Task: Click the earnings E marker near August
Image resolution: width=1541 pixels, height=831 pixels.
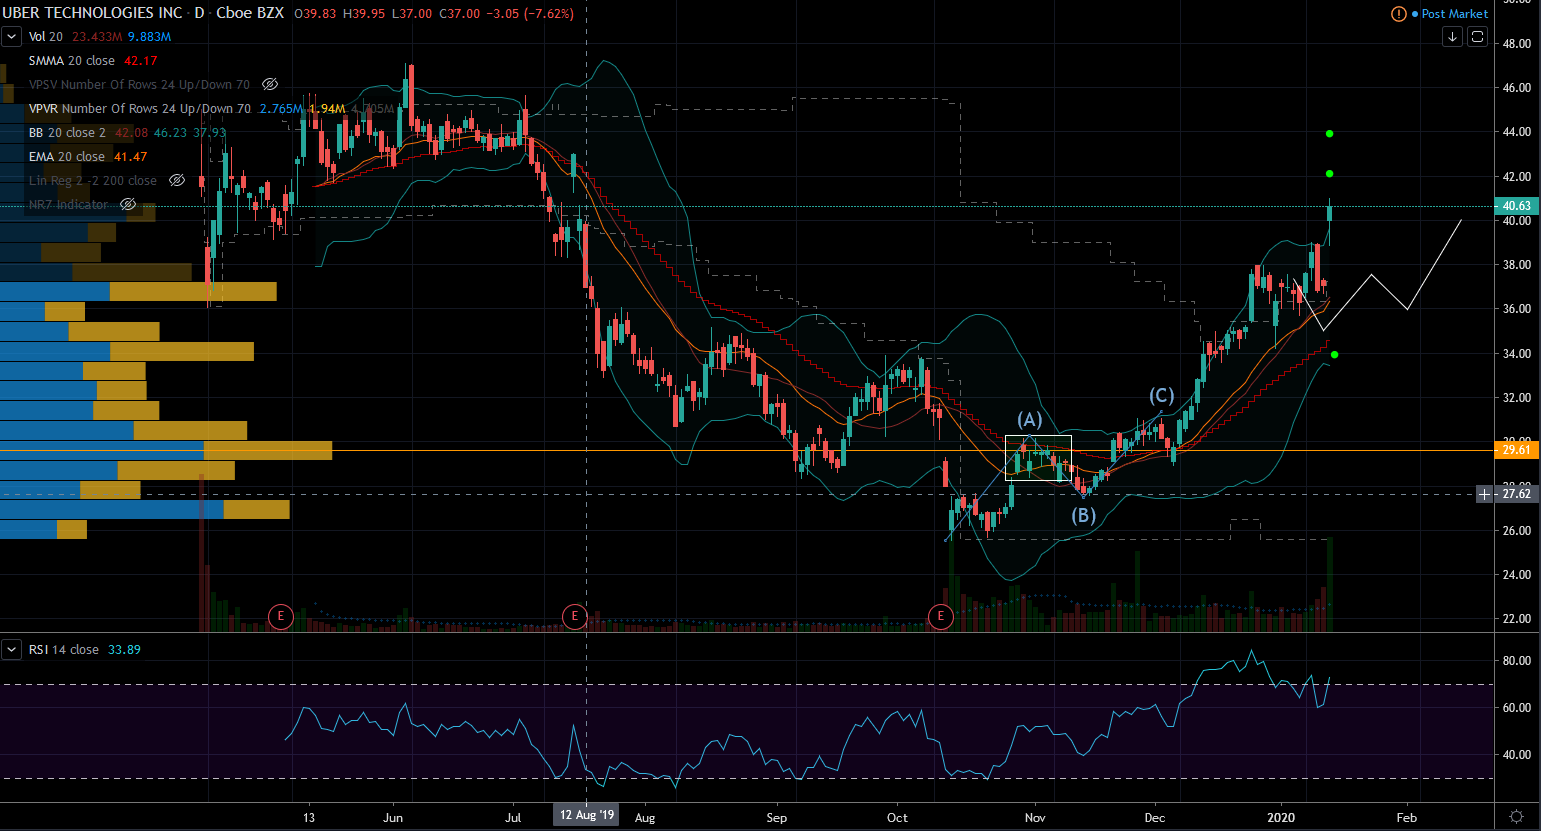Action: [574, 616]
